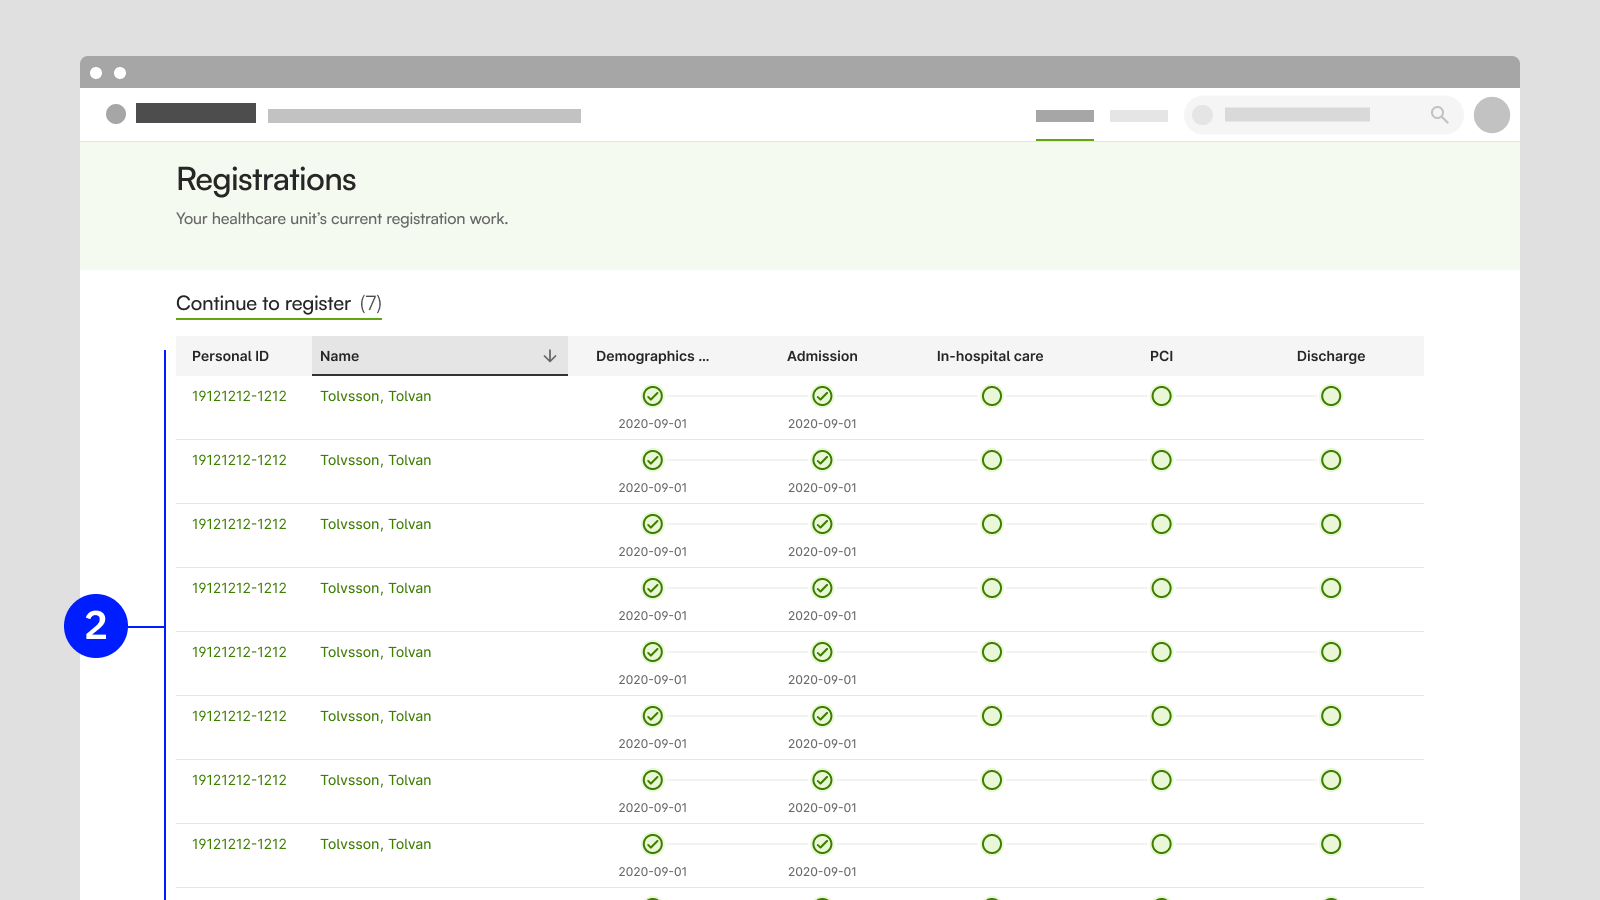
Task: Click Admission checkmark icon in third row
Action: click(x=822, y=524)
